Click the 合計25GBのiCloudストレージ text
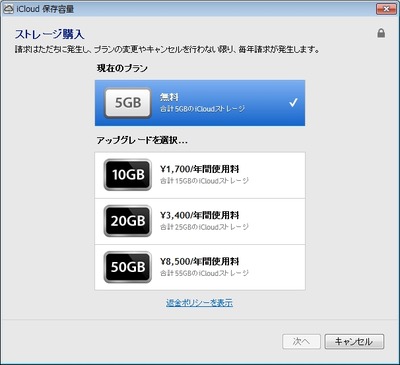Viewport: 400px width, 365px height. (204, 227)
